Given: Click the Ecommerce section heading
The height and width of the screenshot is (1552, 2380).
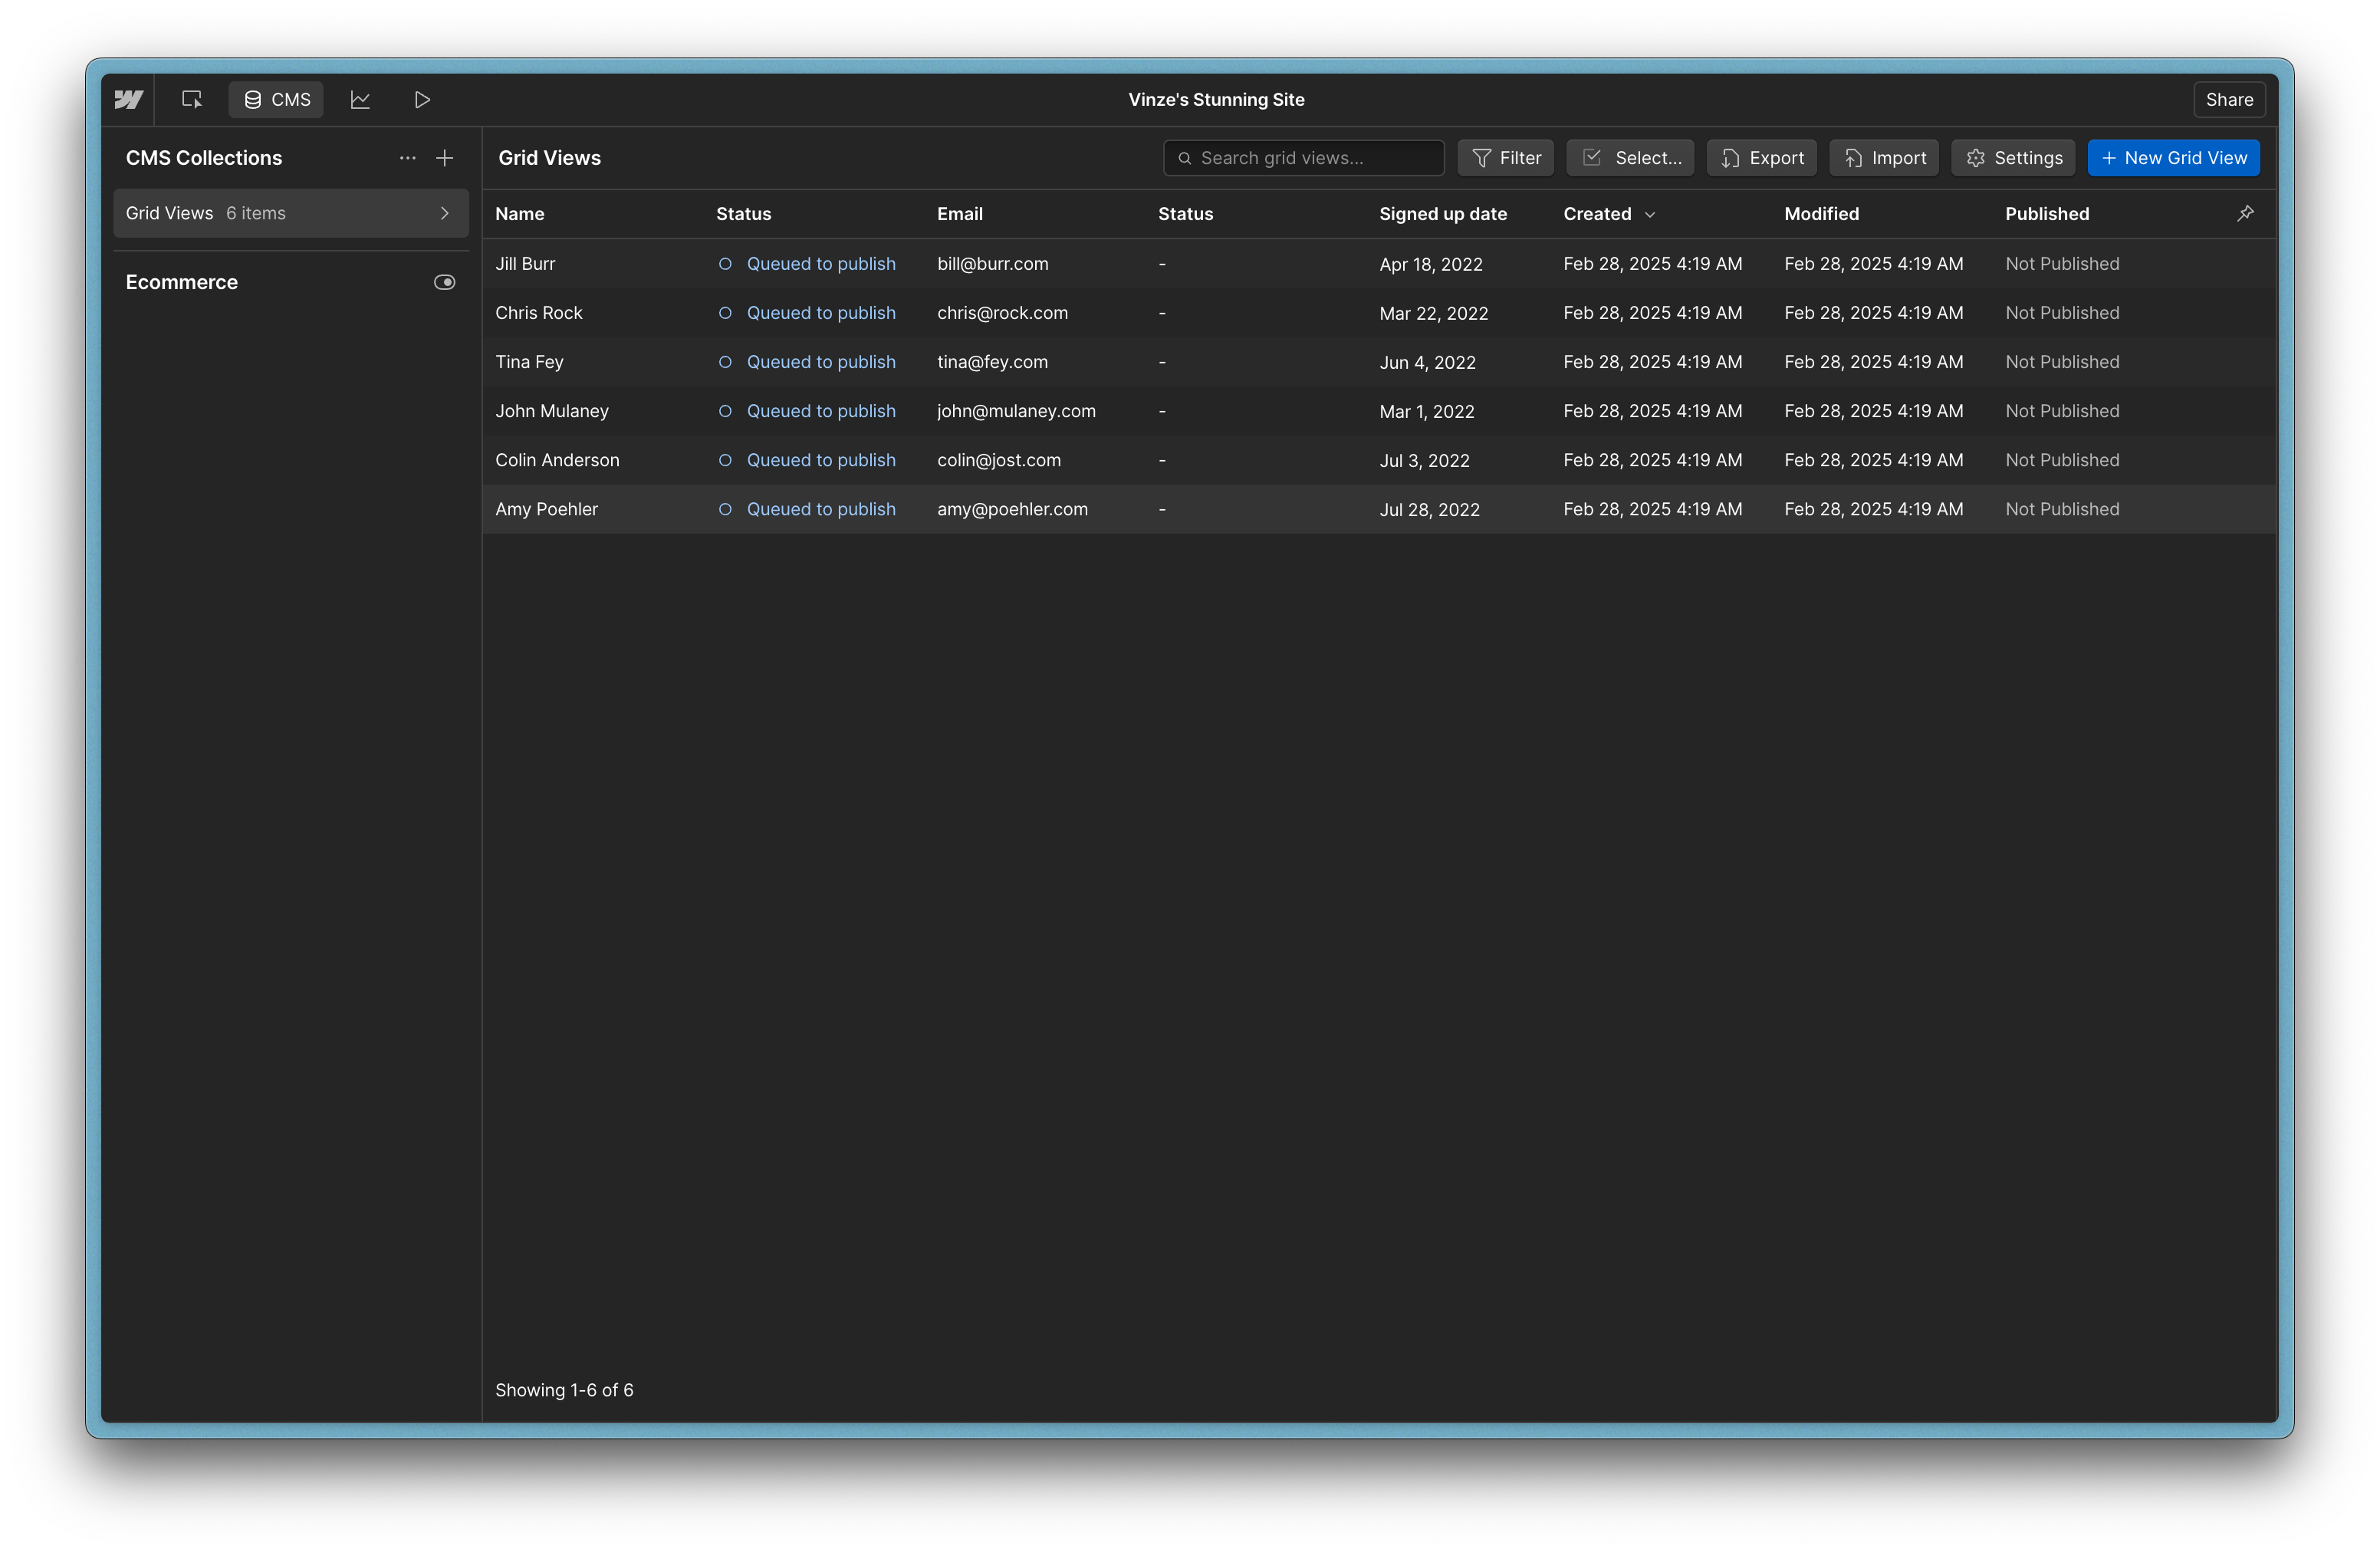Looking at the screenshot, I should (x=182, y=282).
